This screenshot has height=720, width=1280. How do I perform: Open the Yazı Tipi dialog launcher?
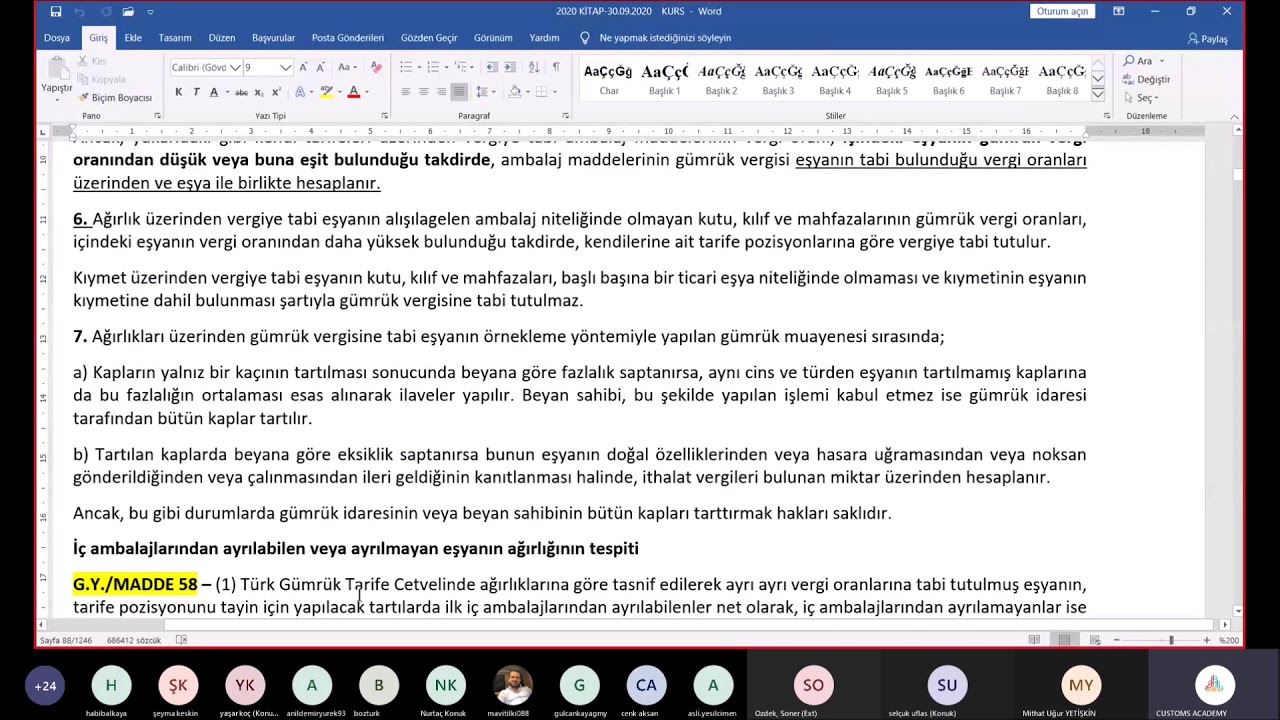point(385,116)
